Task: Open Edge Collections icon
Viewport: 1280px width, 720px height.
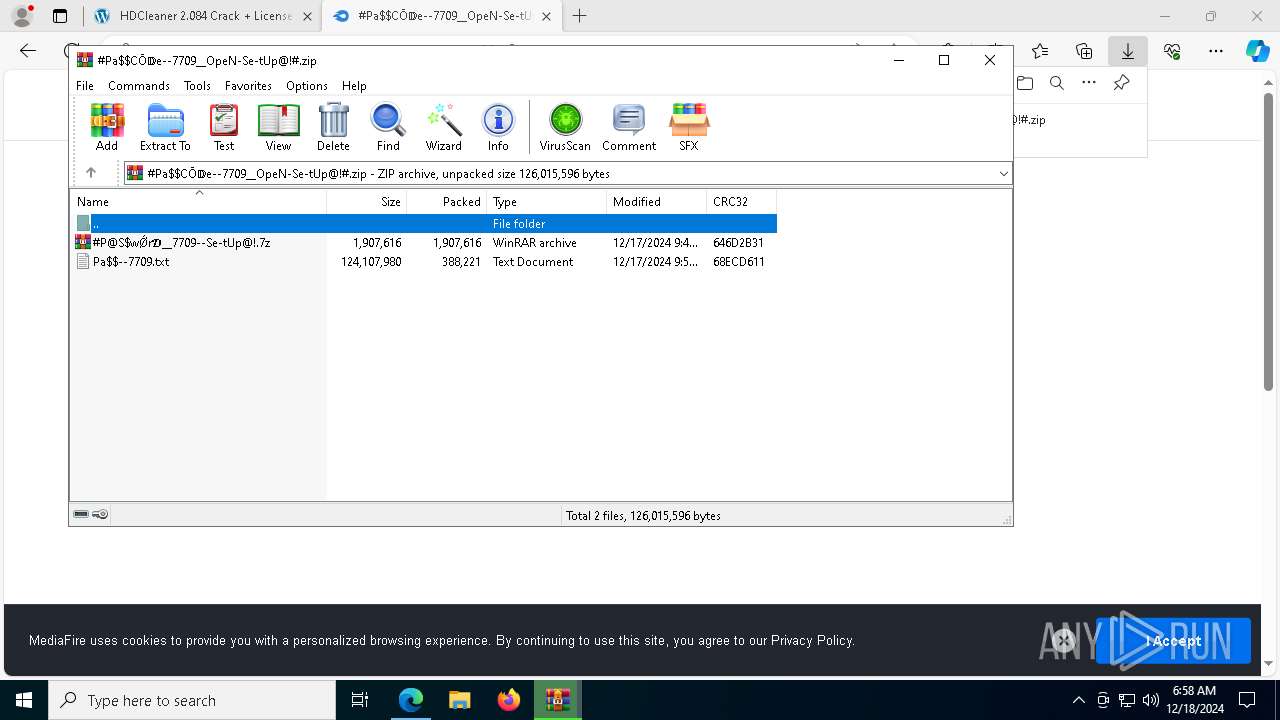Action: pyautogui.click(x=1084, y=51)
